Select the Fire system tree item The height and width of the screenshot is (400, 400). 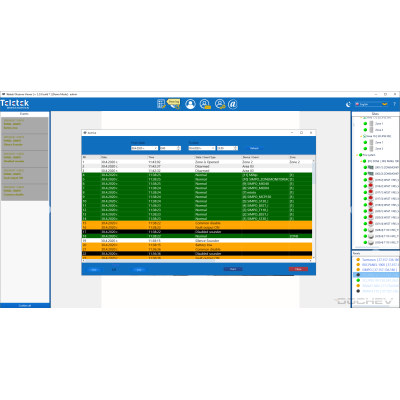click(369, 155)
